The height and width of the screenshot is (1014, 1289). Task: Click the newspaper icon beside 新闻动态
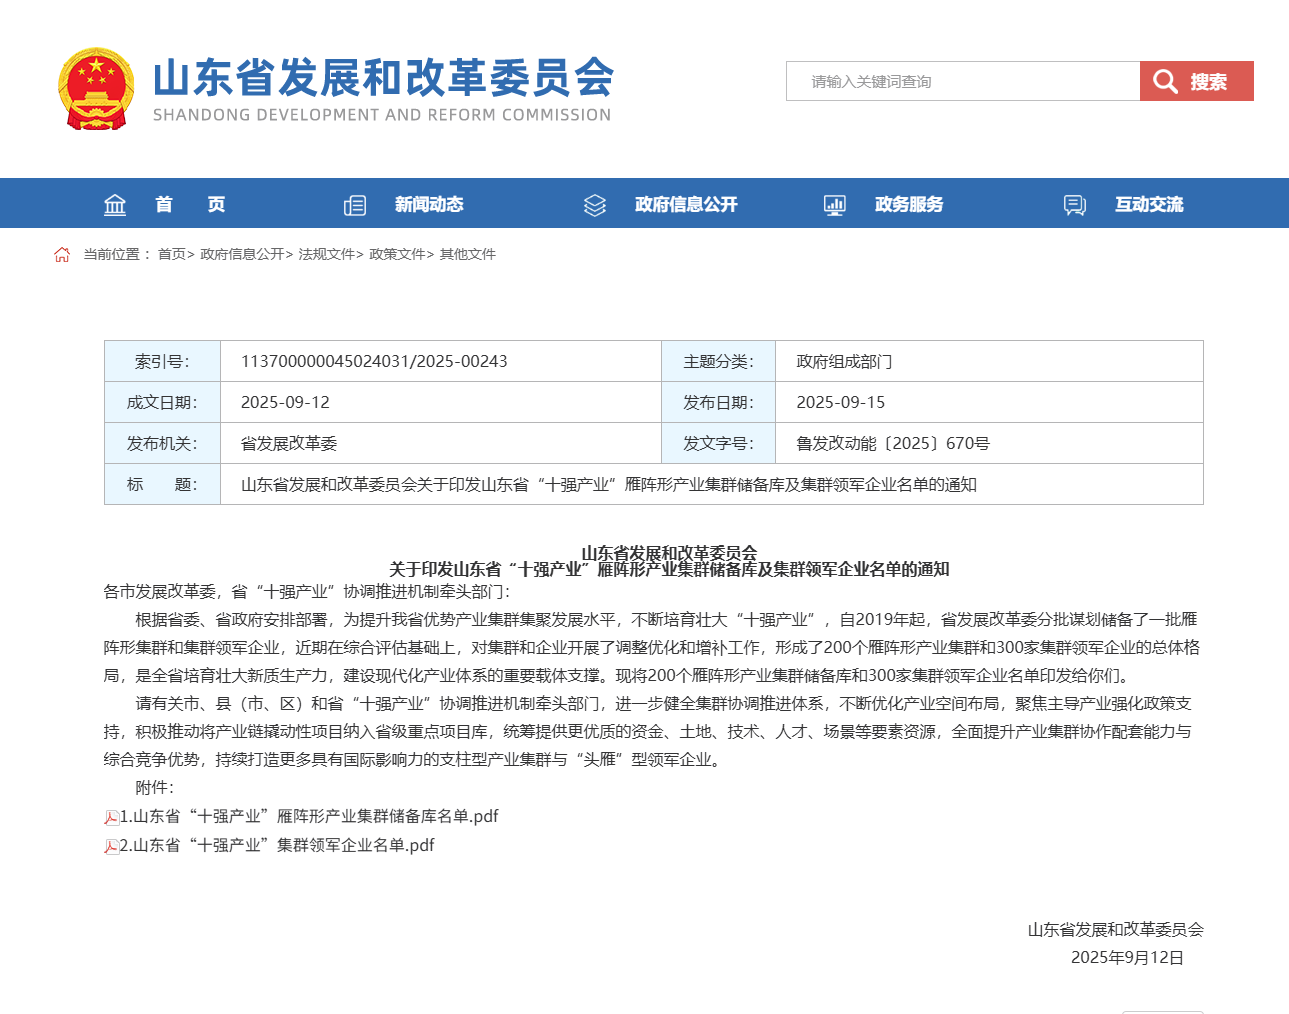[355, 205]
